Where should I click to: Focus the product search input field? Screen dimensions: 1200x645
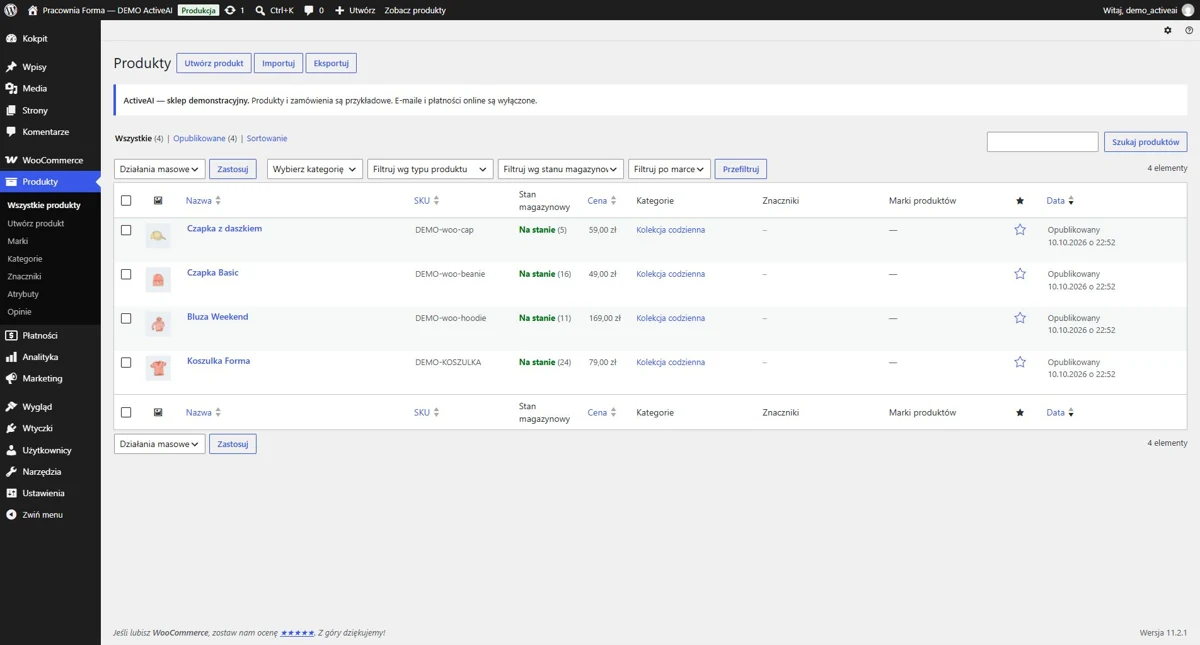click(1042, 142)
